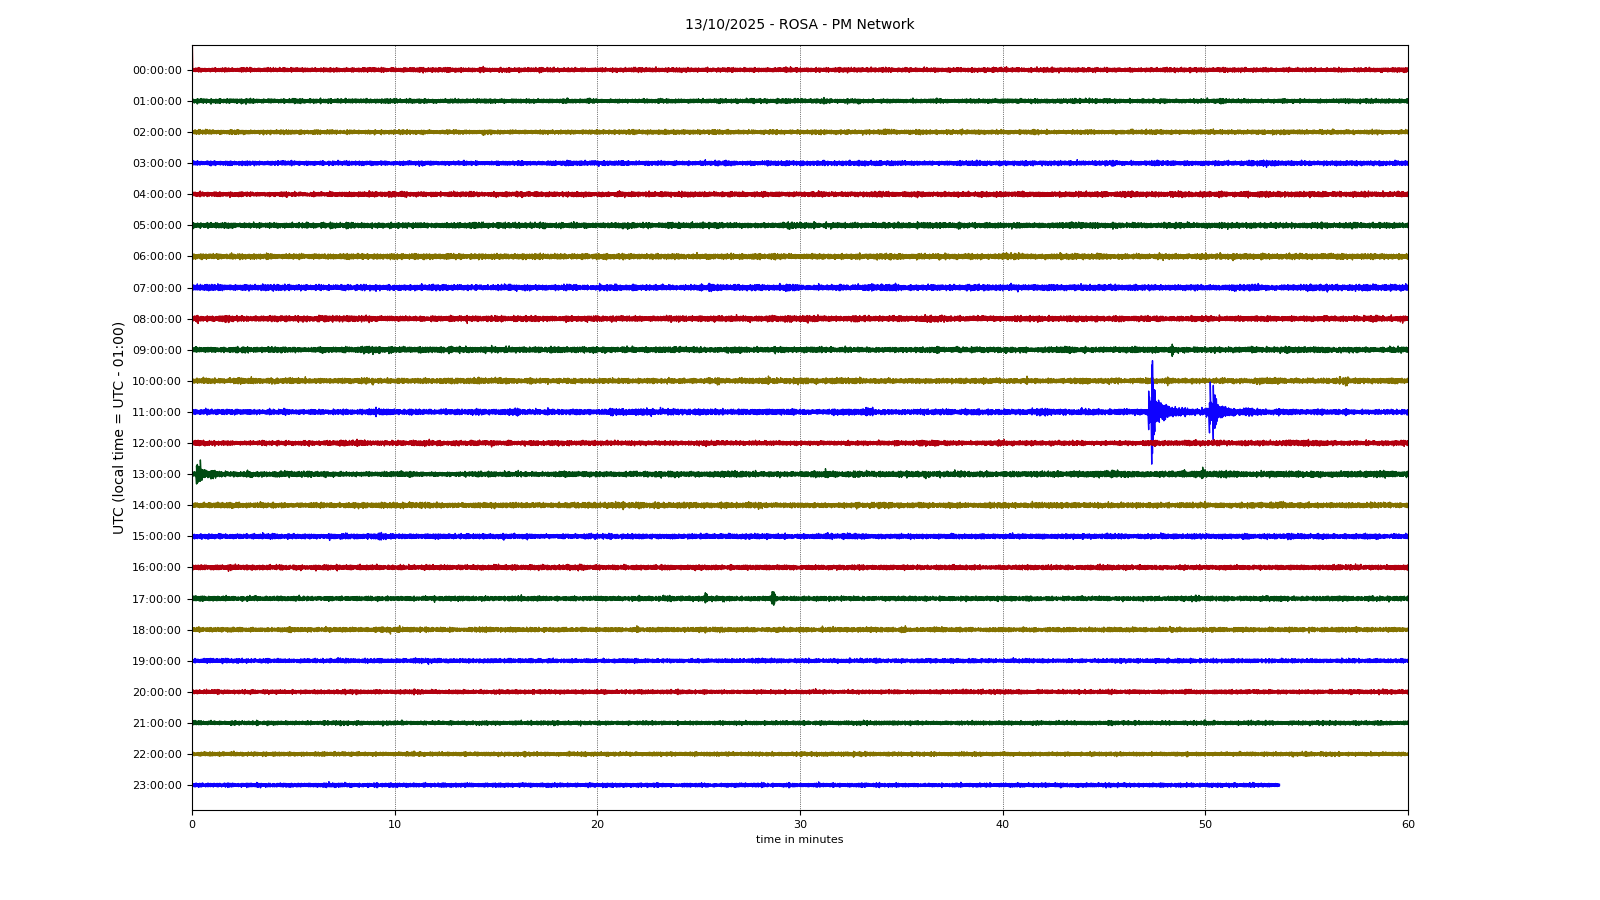Click the "time in minutes" x-axis label
1600x900 pixels.
pos(799,840)
